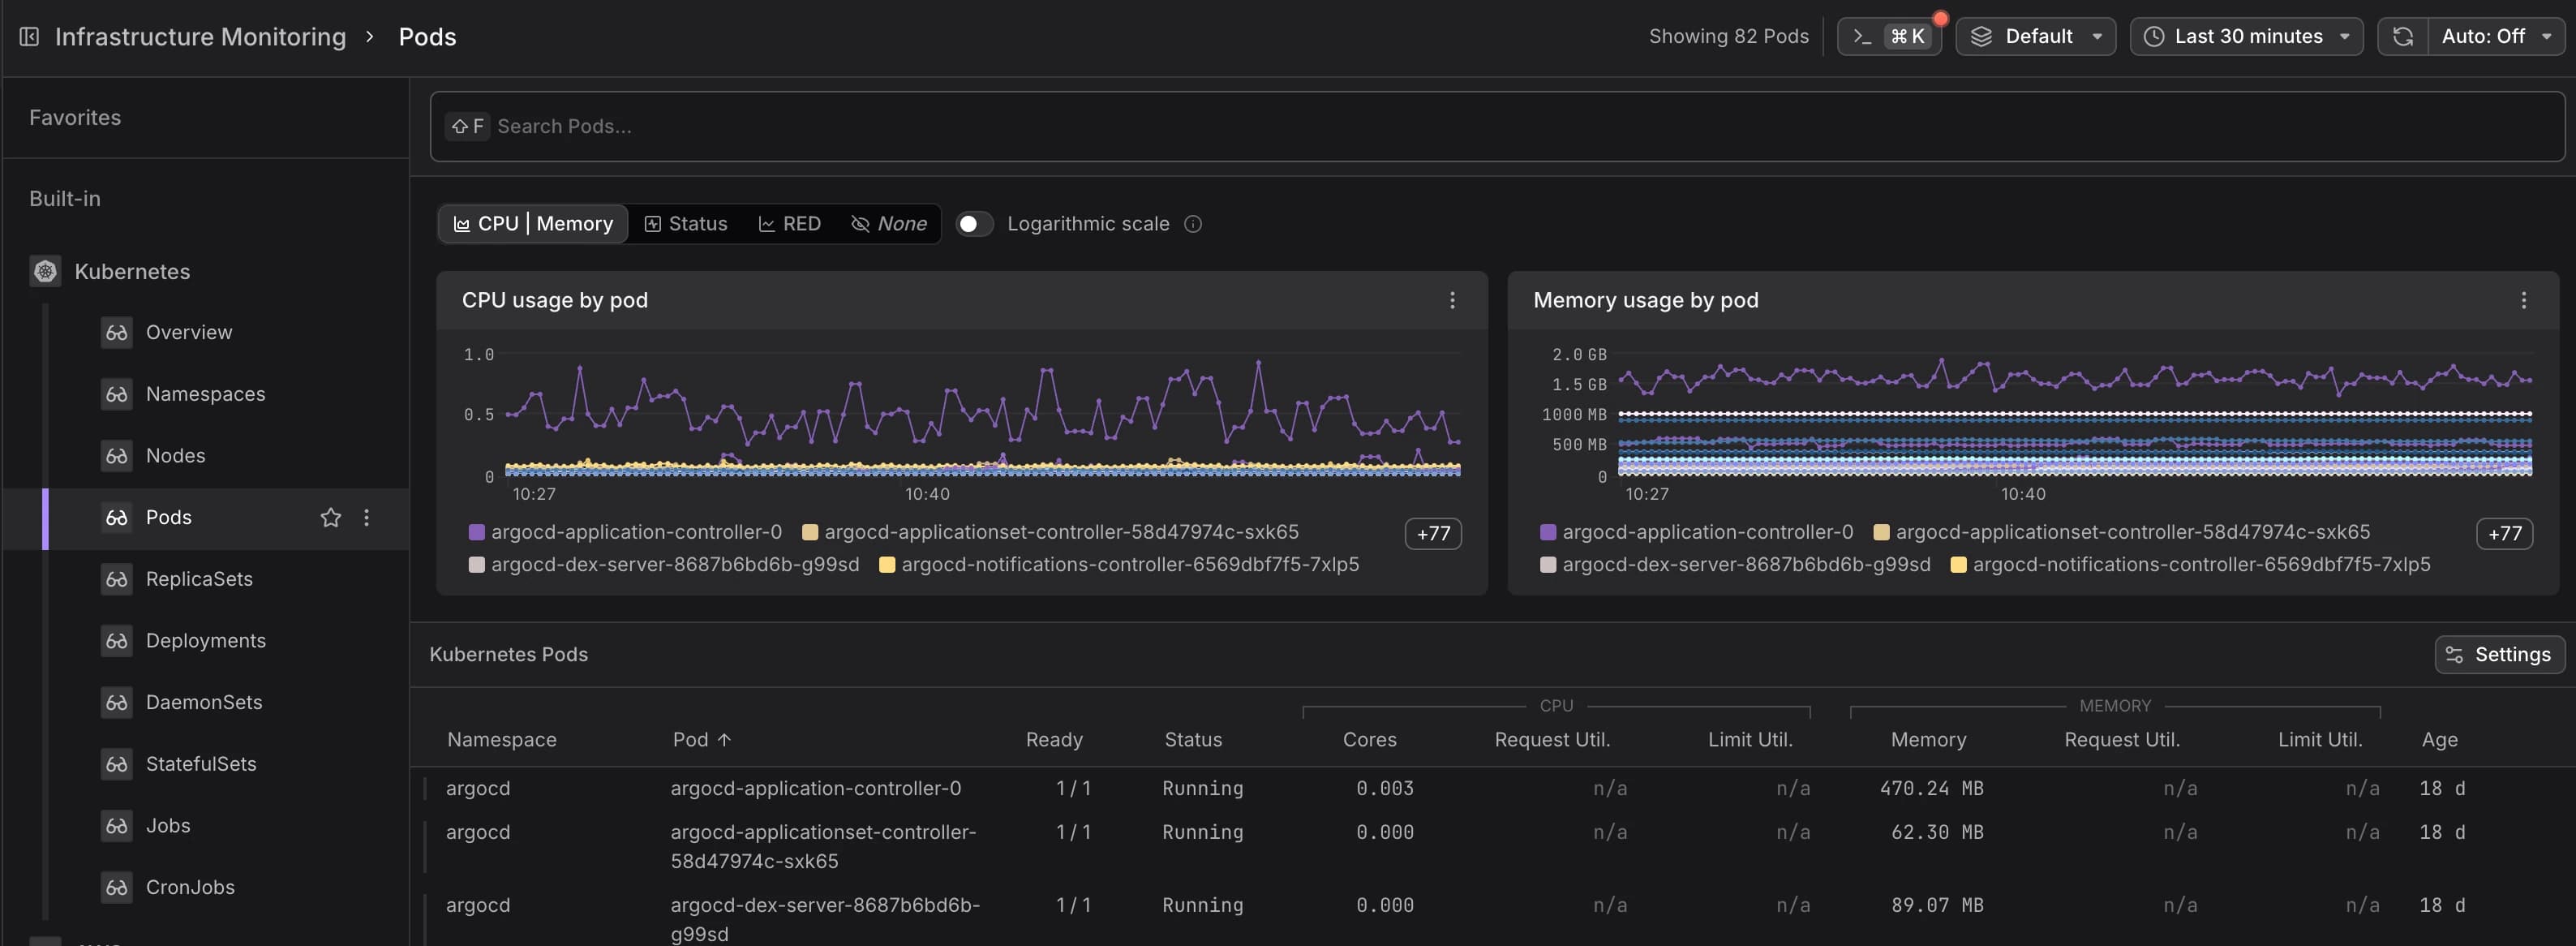Open argocd-application-controller-0 pod row

[1492, 789]
